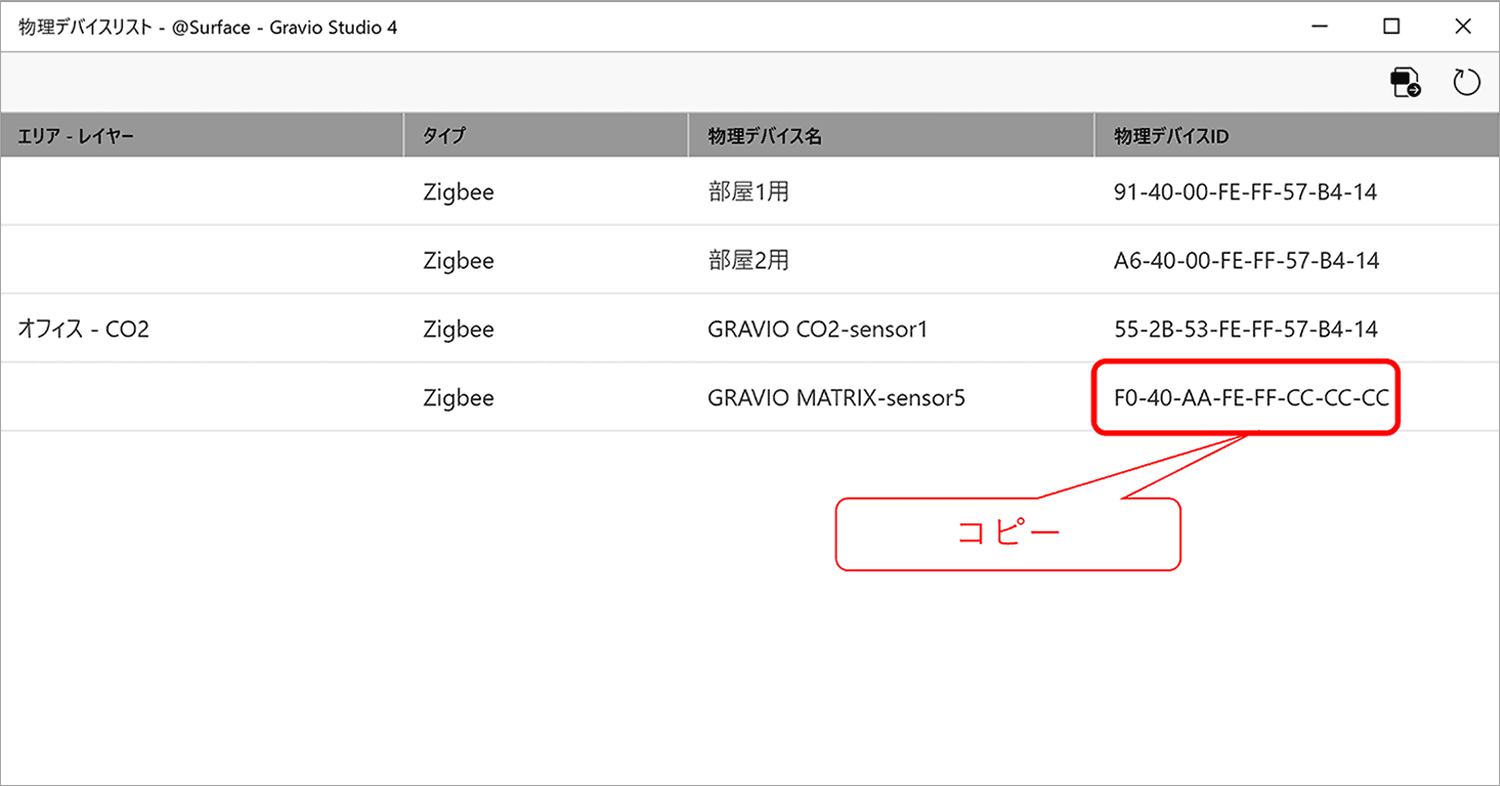The height and width of the screenshot is (786, 1500).
Task: Sort by 物理デバイスID column header
Action: point(1297,136)
